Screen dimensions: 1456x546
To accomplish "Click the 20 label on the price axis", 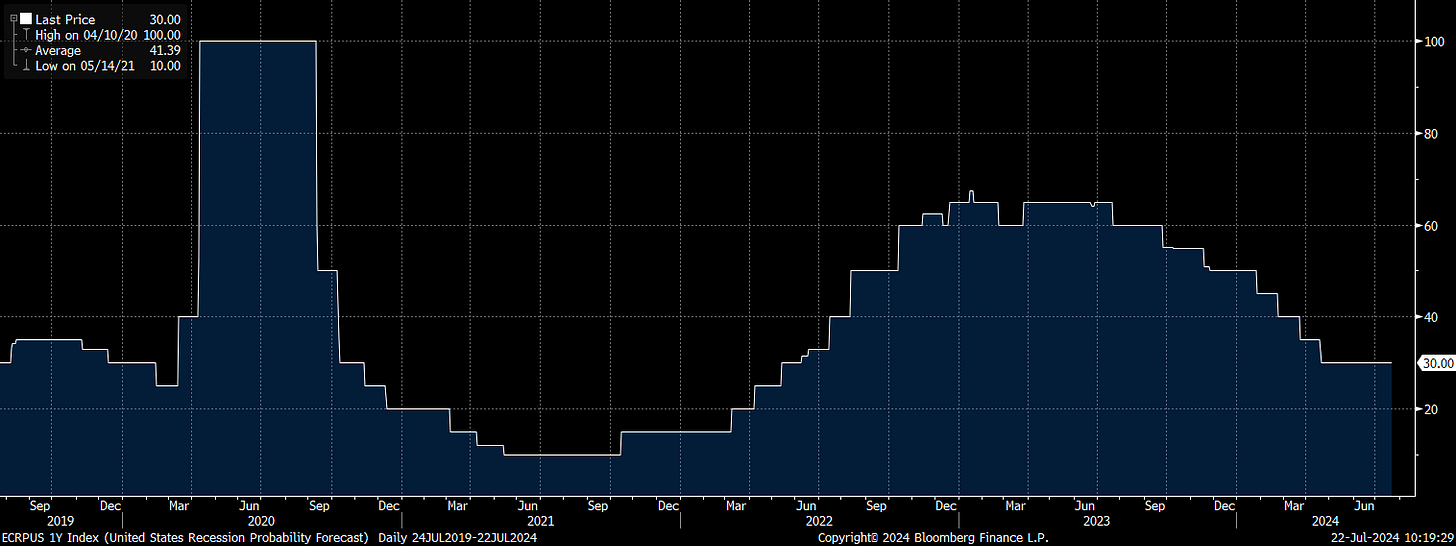I will [1430, 409].
